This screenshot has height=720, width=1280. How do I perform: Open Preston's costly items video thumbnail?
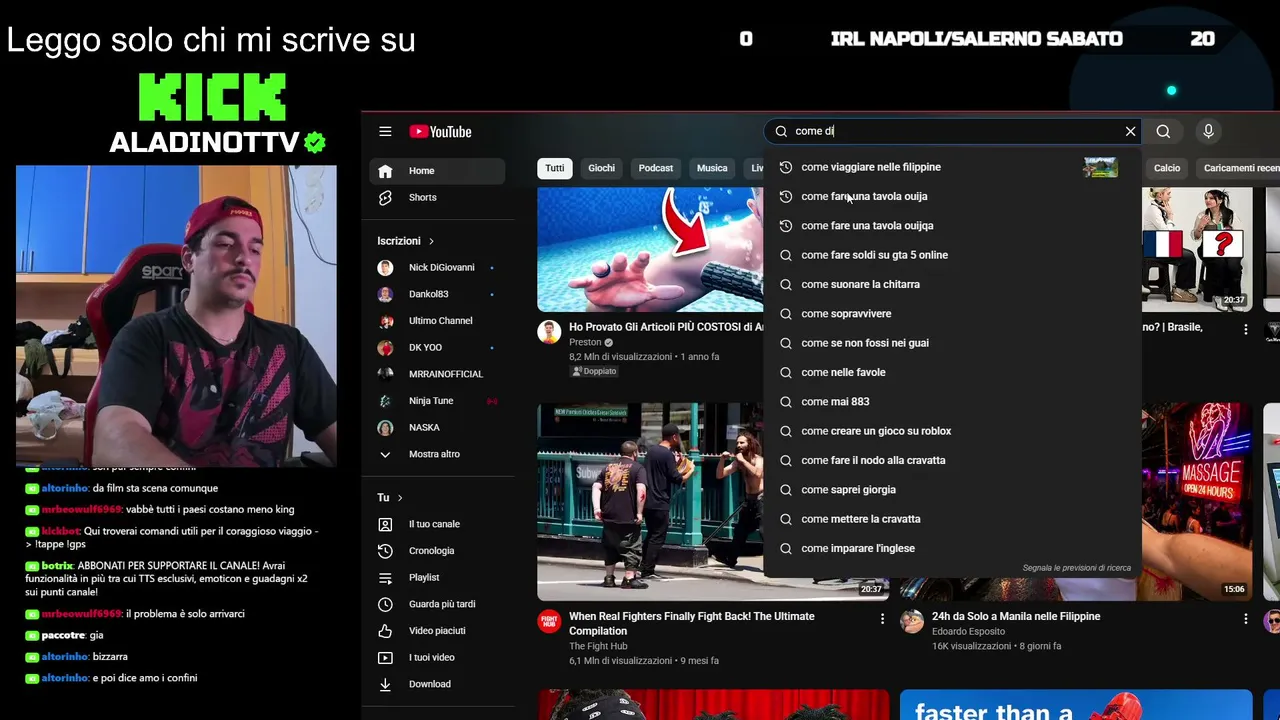click(650, 250)
